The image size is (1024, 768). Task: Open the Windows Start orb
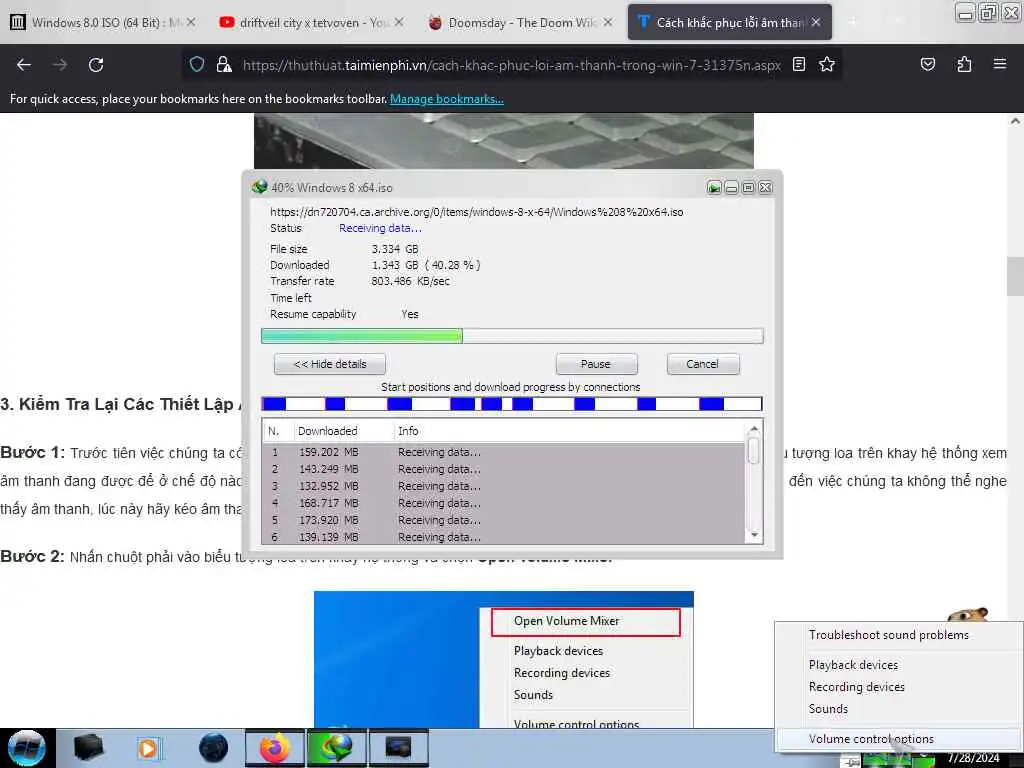[27, 748]
